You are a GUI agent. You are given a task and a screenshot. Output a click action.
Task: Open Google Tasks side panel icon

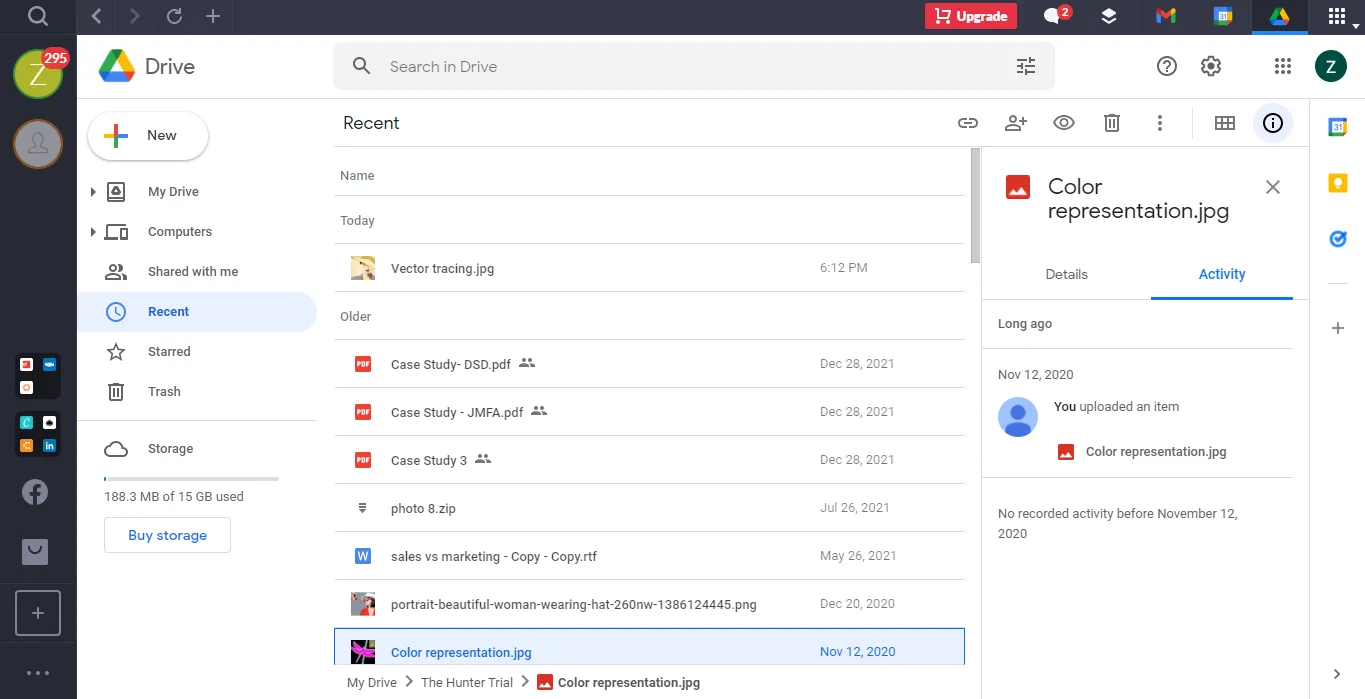click(1337, 239)
